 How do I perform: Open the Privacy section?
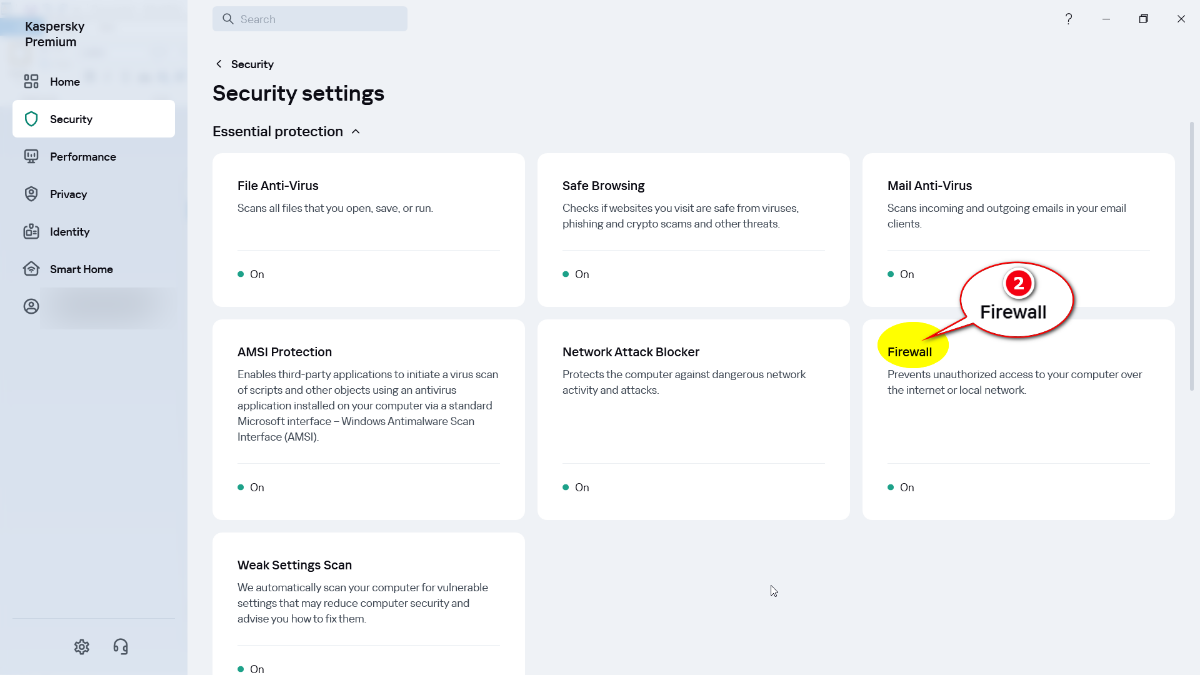click(x=93, y=194)
